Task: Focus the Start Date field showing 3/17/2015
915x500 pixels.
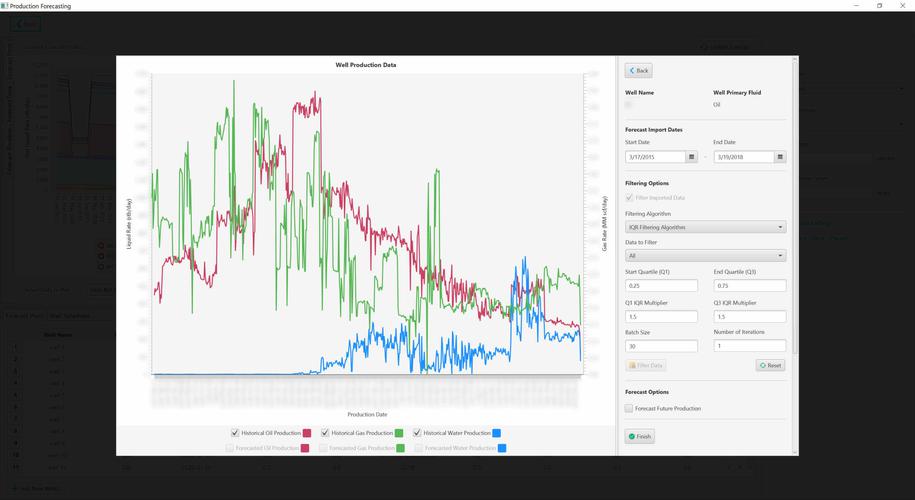Action: click(655, 157)
